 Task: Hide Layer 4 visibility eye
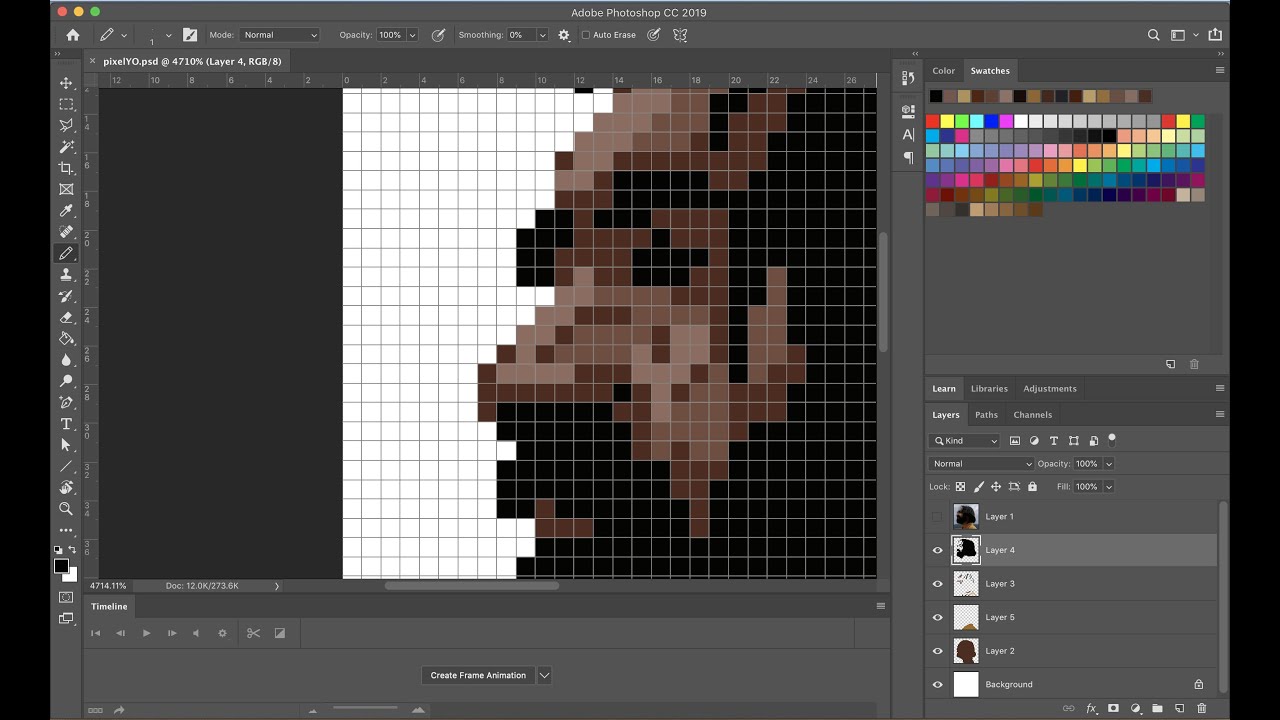coord(937,550)
